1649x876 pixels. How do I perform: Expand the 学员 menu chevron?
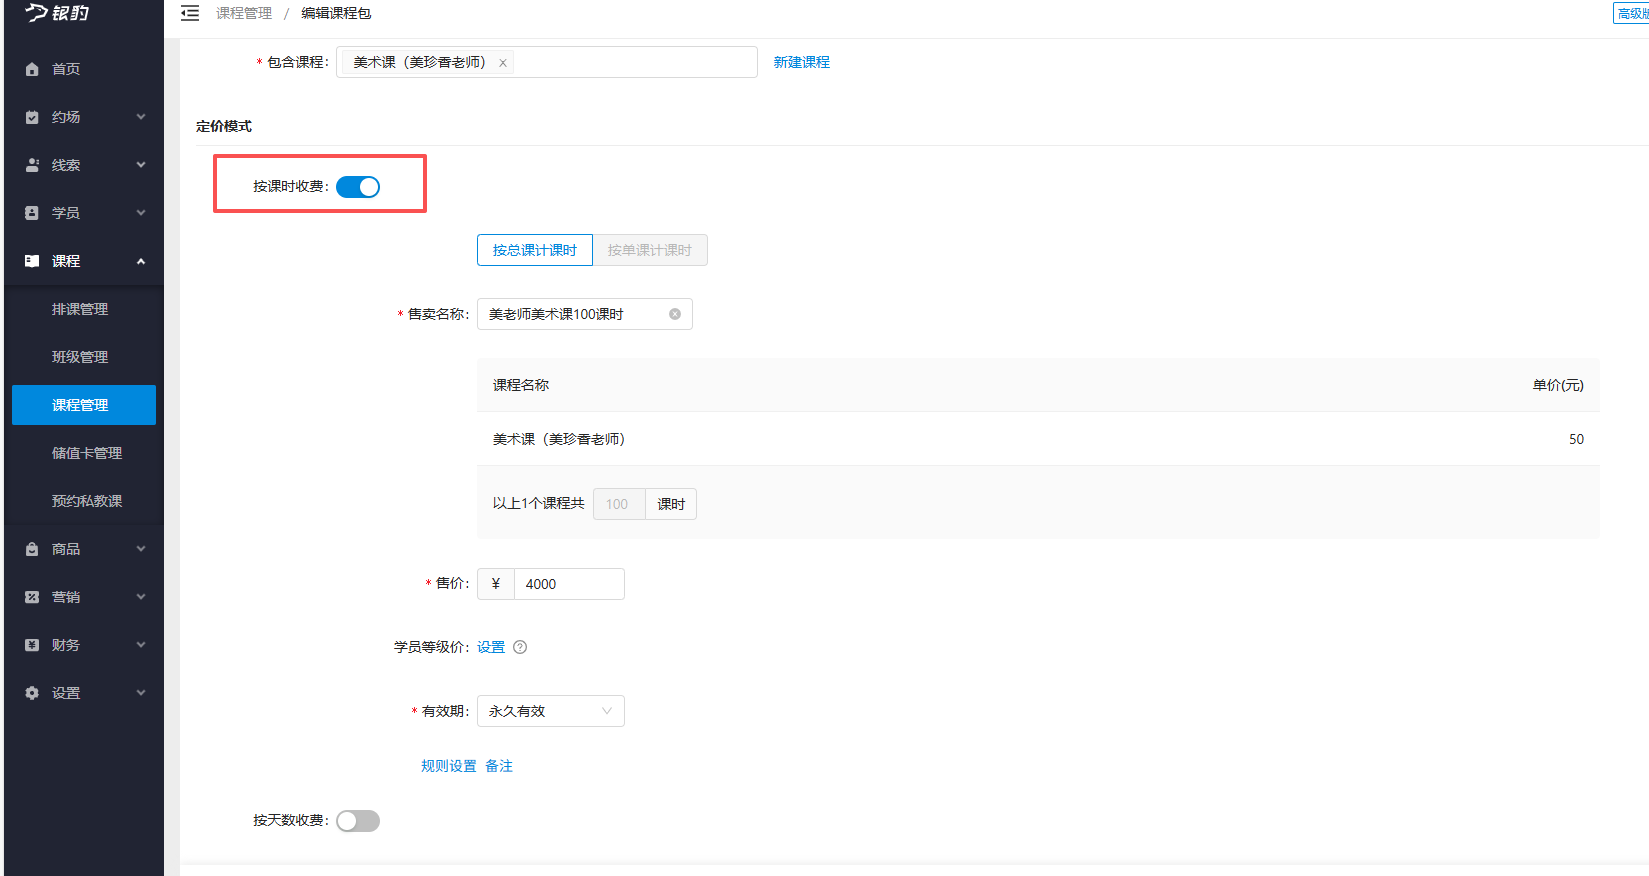coord(141,213)
